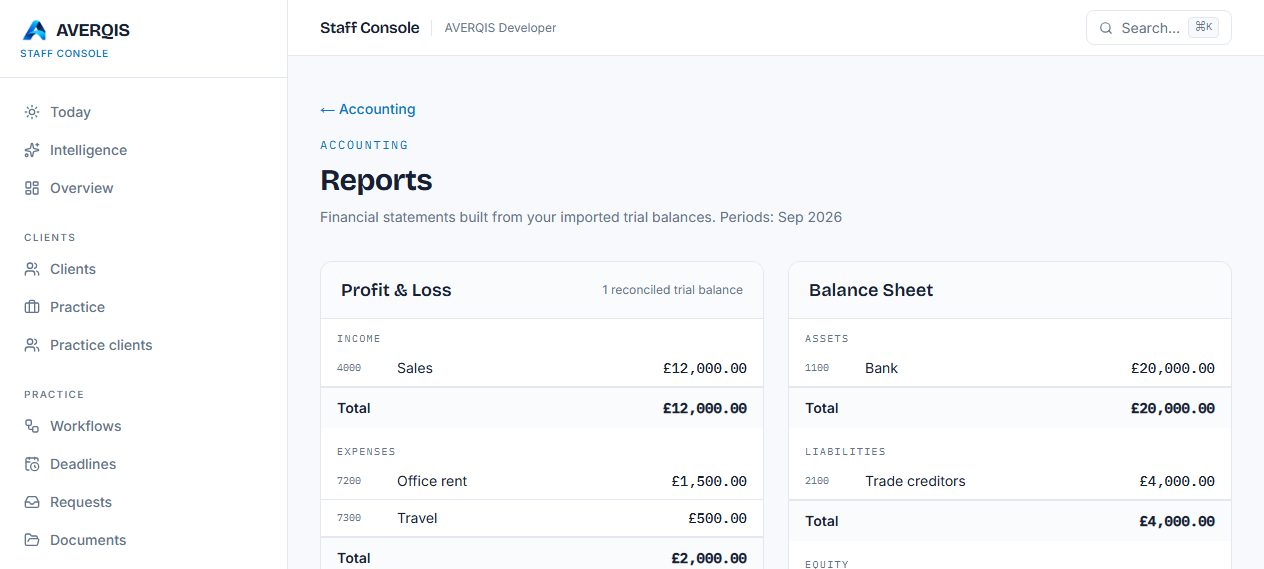The height and width of the screenshot is (569, 1264).
Task: Click the Sales amount £12,000.00
Action: tap(705, 368)
